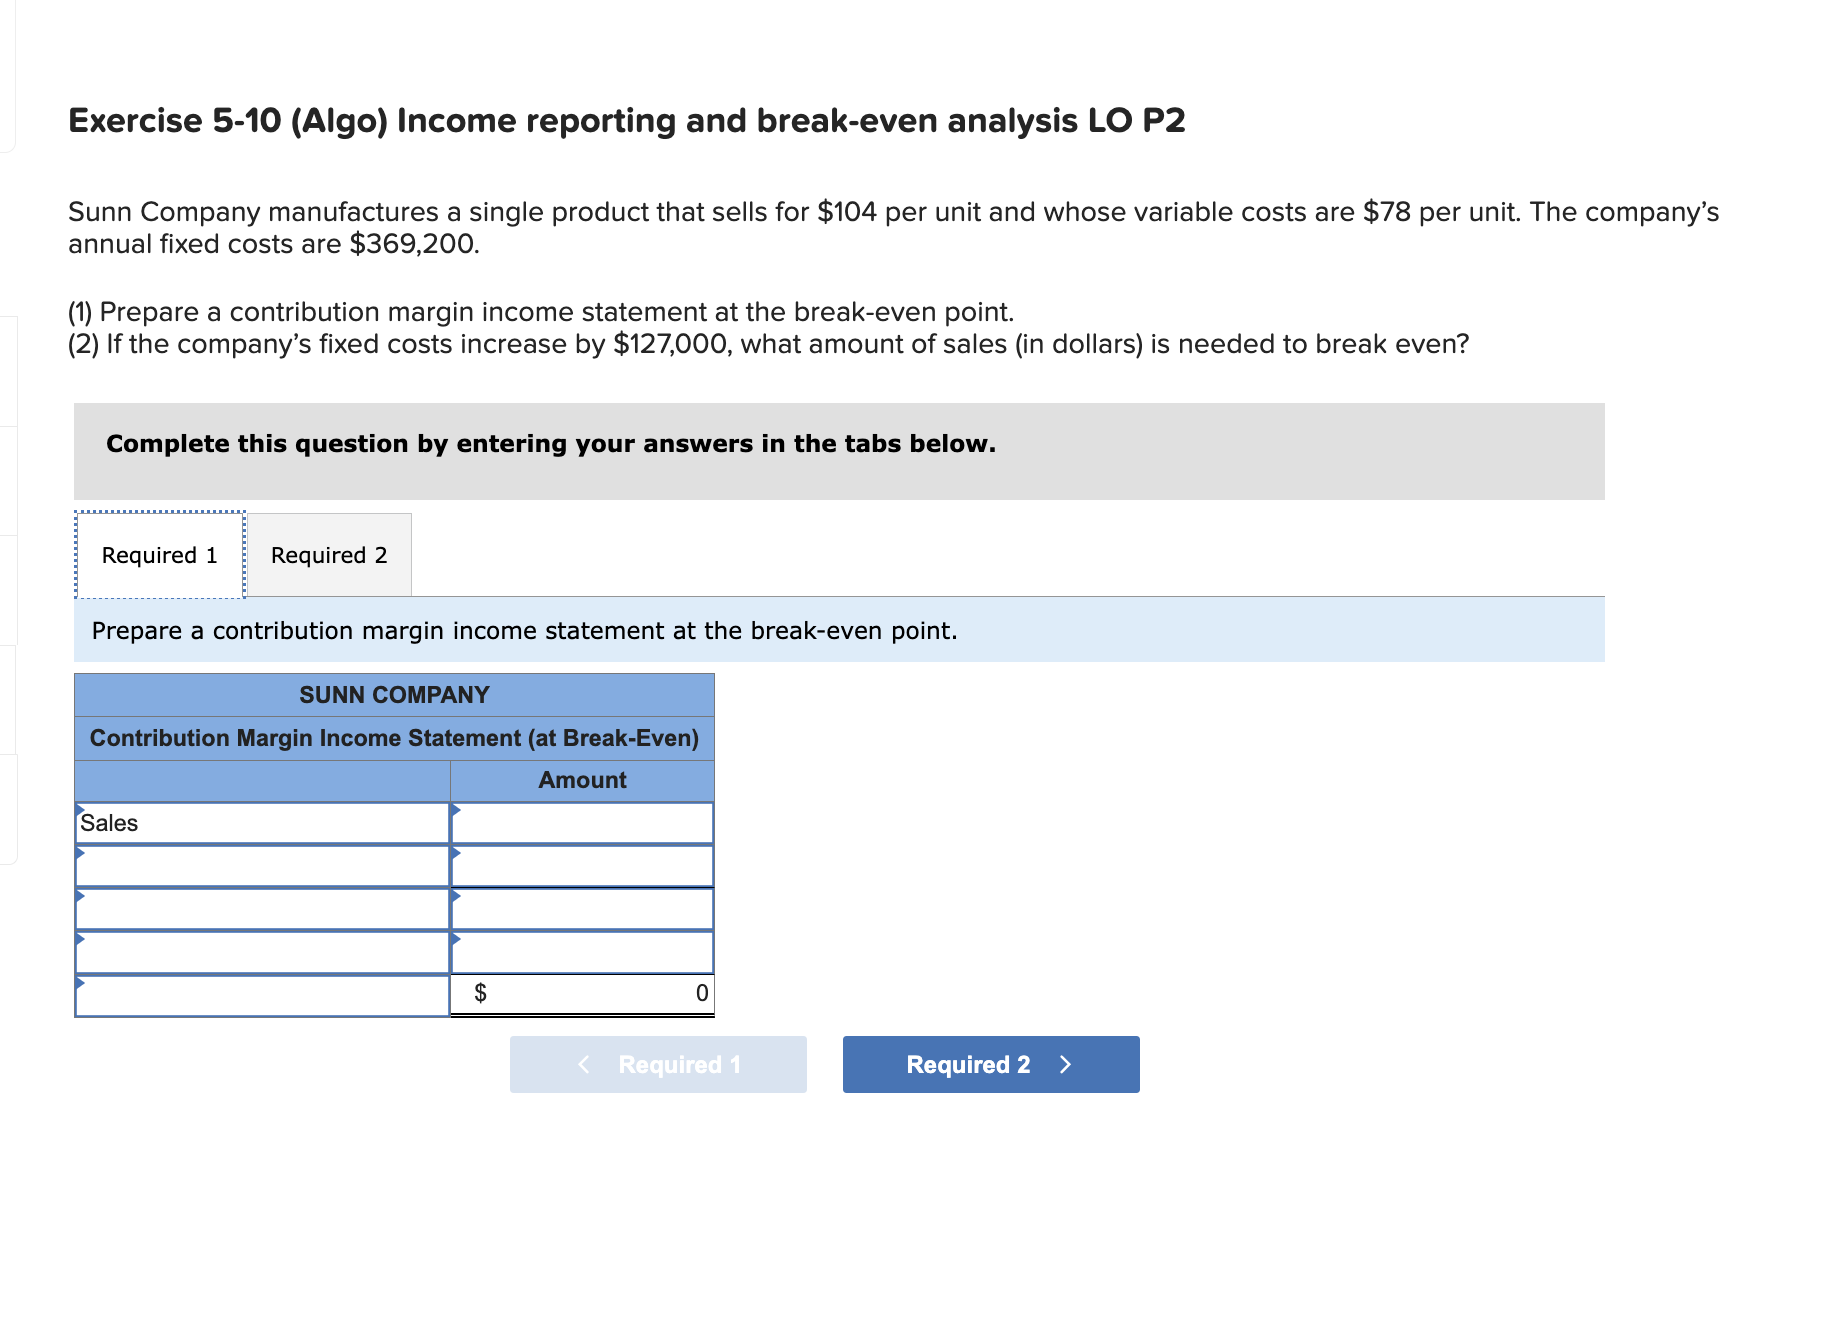The image size is (1834, 1330).
Task: Click the third amount input field
Action: pyautogui.click(x=582, y=908)
